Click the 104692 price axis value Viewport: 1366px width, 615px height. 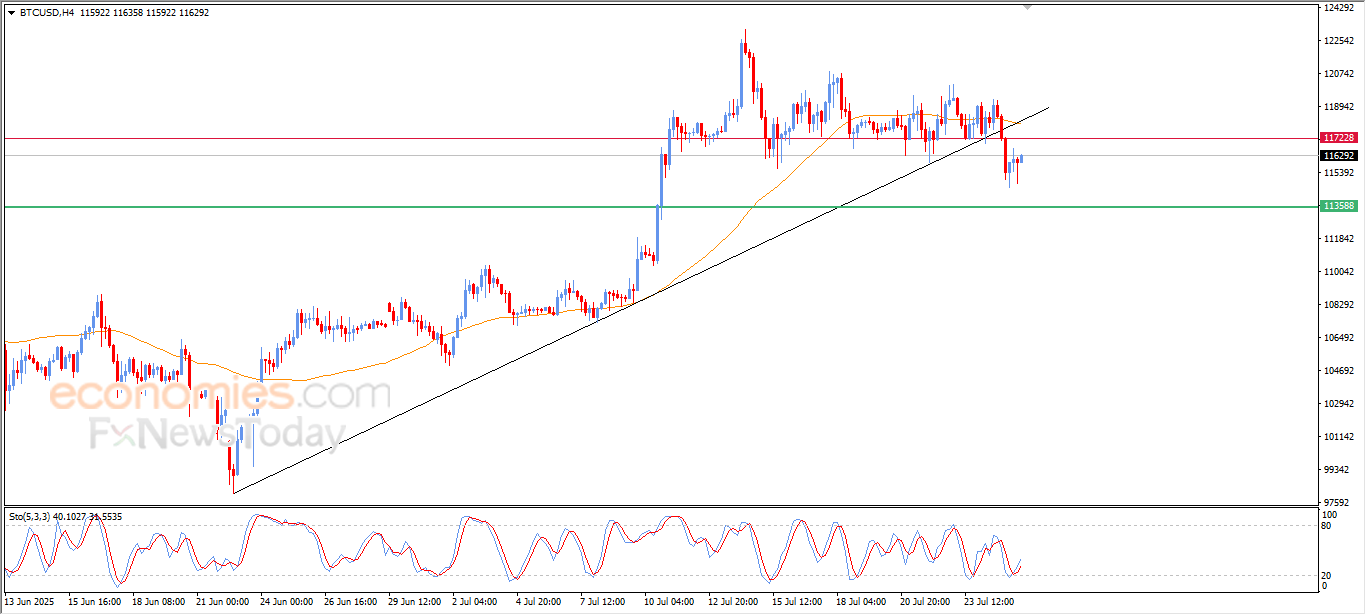1338,371
